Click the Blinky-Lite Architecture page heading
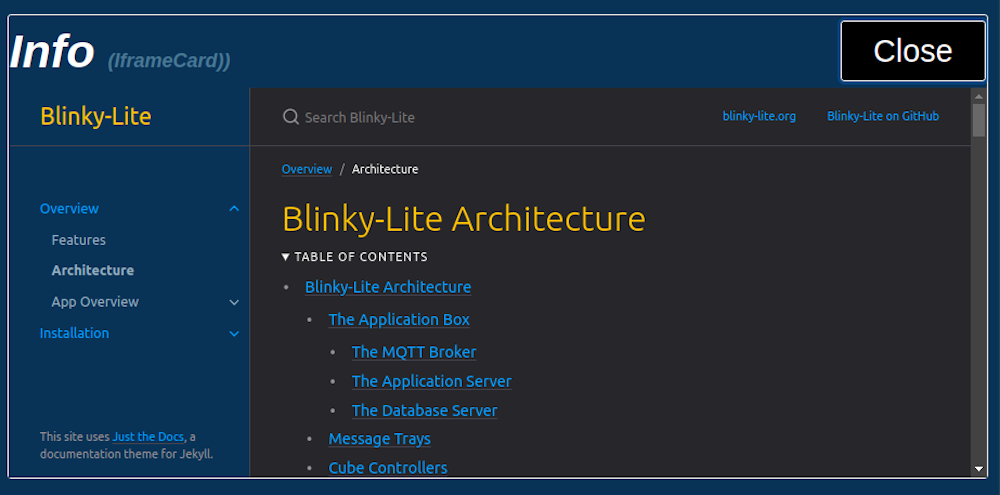This screenshot has width=1000, height=495. [464, 219]
